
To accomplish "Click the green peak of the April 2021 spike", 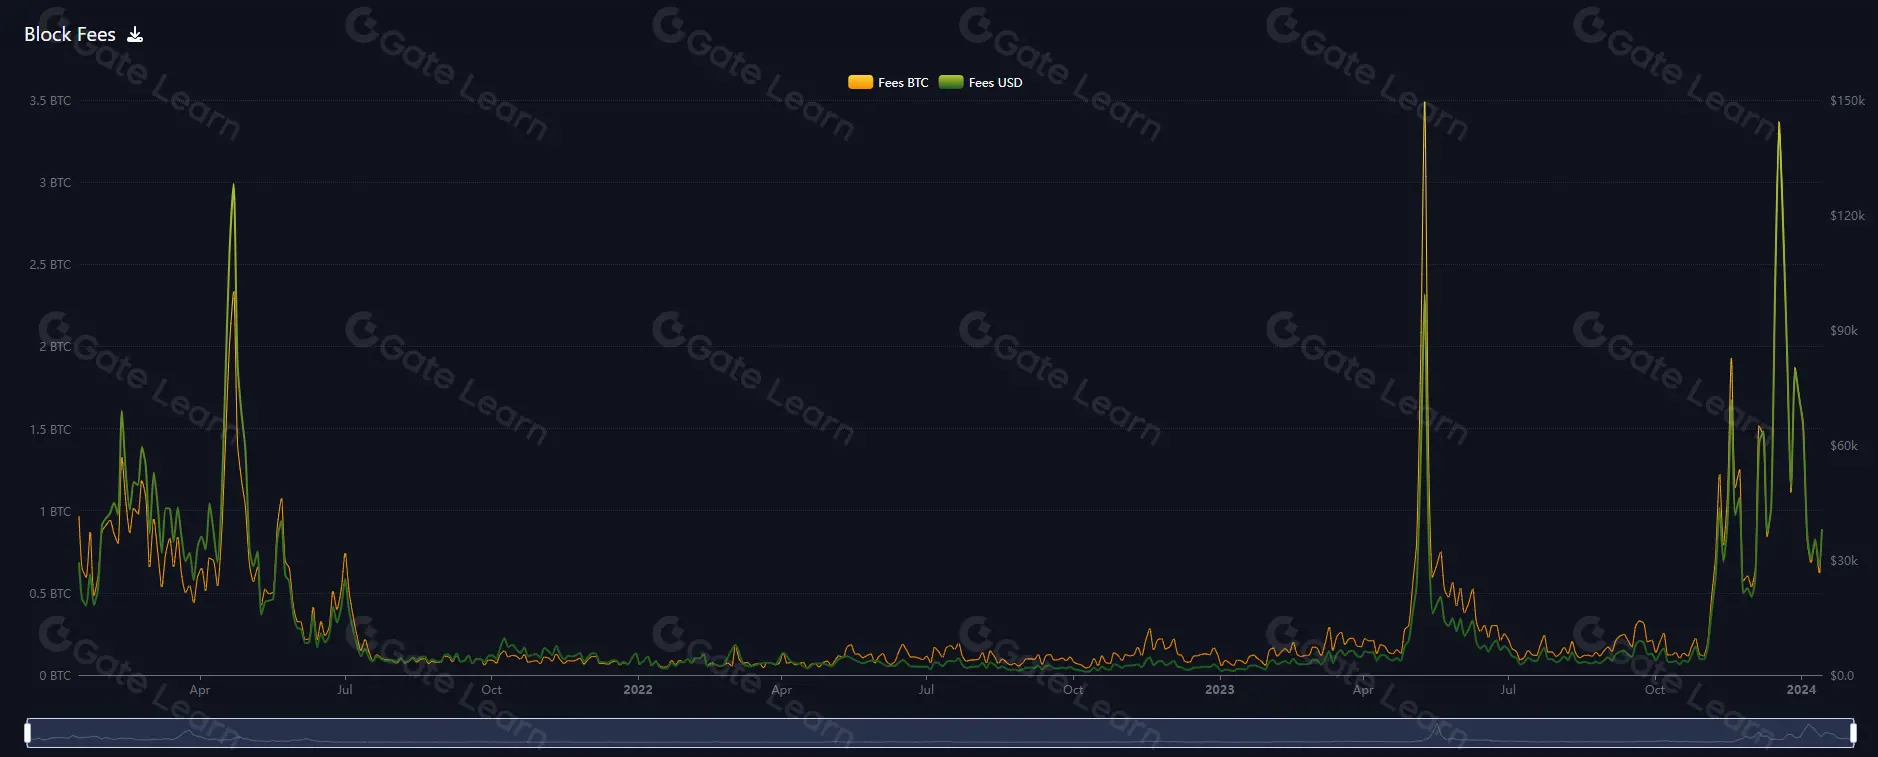I will click(233, 185).
